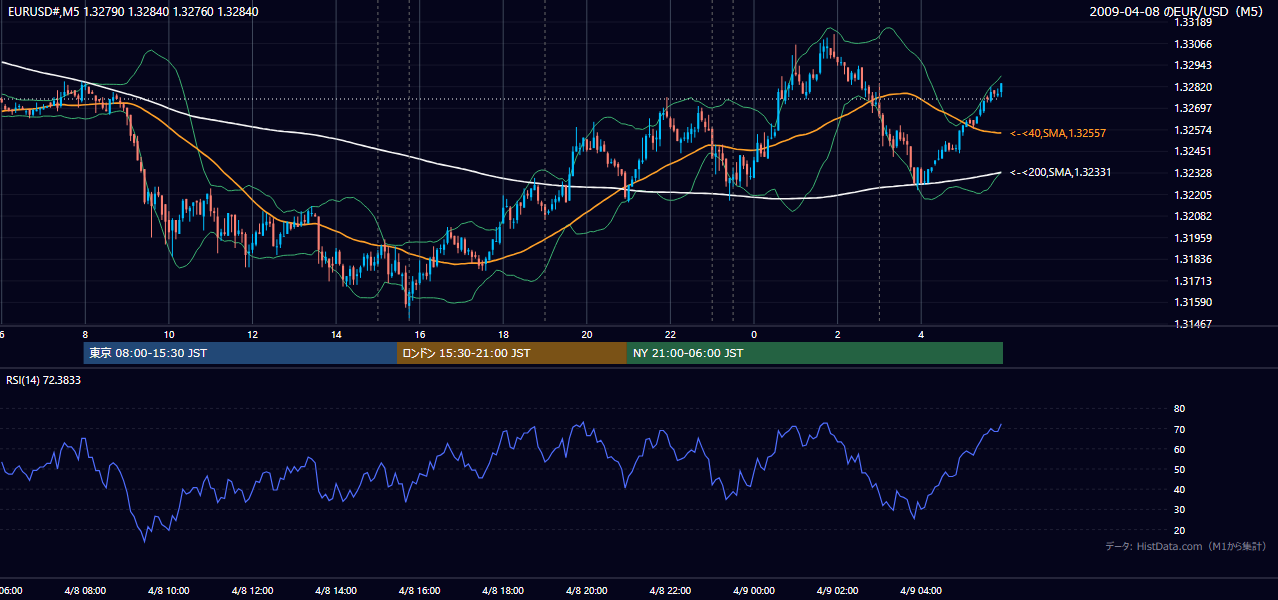Click bottom date label 4/8 20:00
Screen dimensions: 1278x600
point(587,590)
